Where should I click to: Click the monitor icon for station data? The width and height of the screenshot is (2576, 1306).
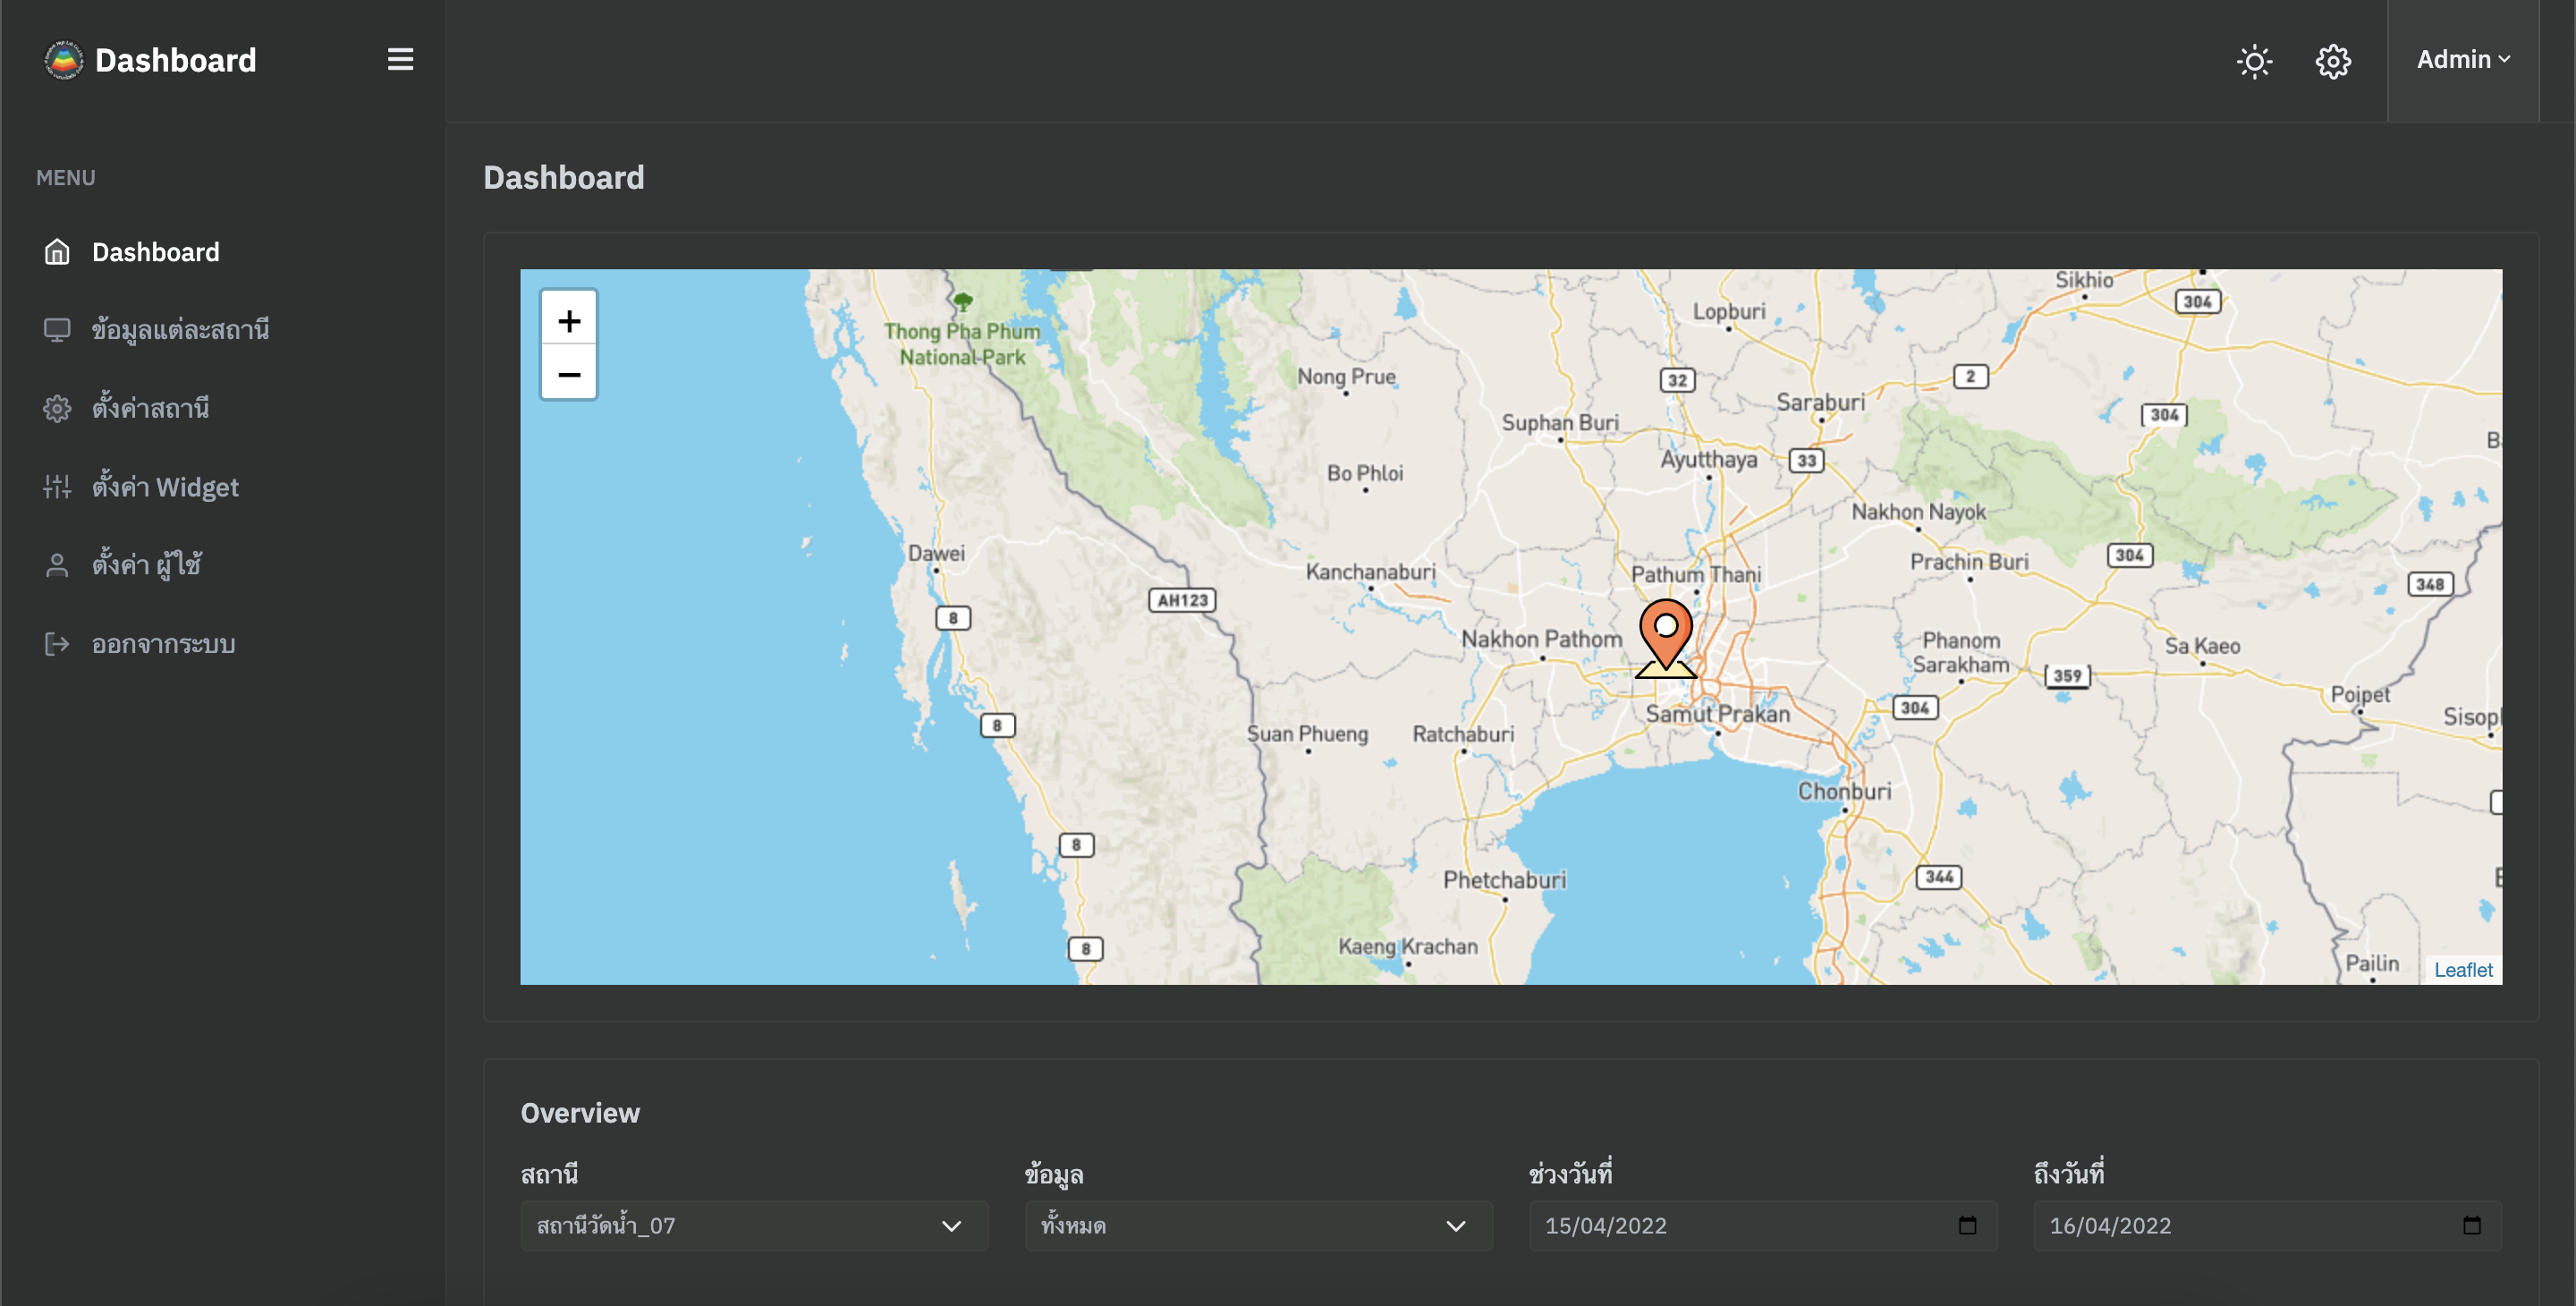[57, 330]
